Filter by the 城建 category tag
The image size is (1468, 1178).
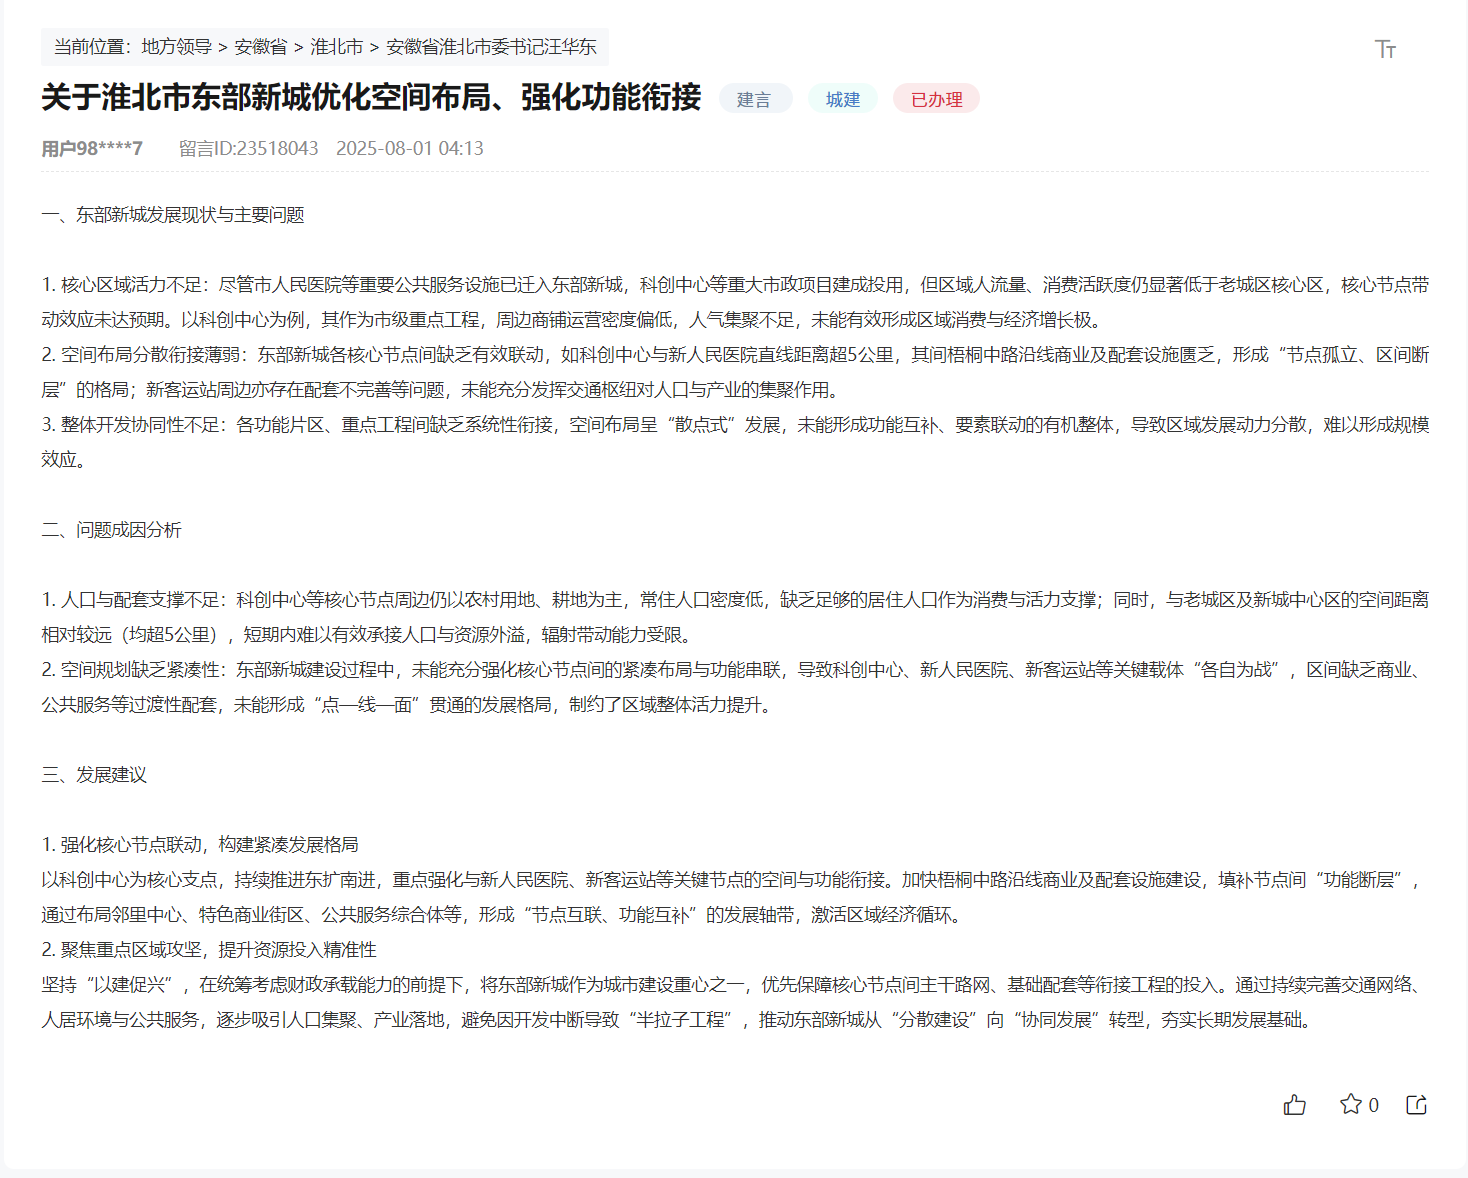pyautogui.click(x=842, y=98)
